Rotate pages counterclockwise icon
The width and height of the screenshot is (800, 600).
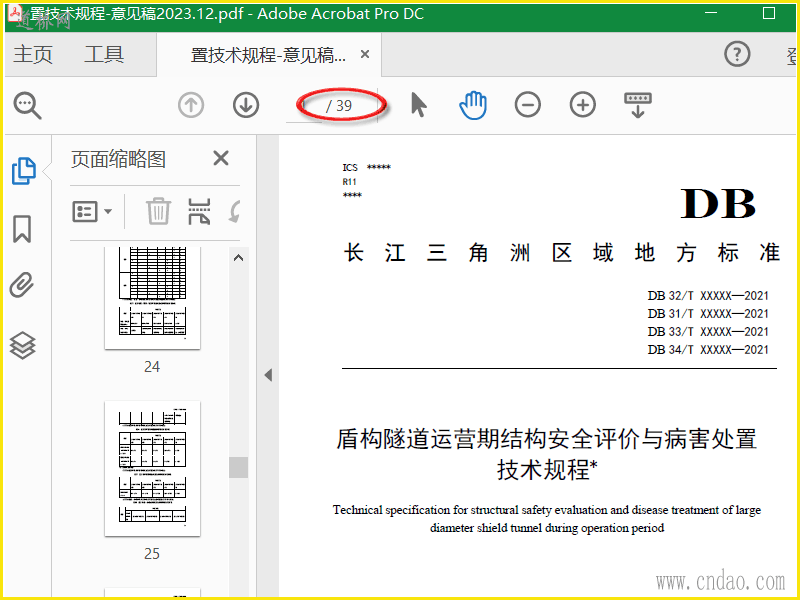[235, 211]
